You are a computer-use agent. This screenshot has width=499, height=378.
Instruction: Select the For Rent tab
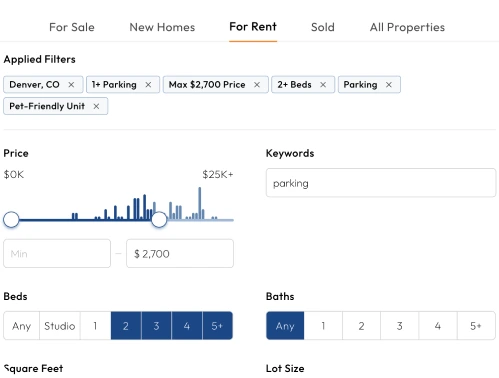[x=253, y=27]
